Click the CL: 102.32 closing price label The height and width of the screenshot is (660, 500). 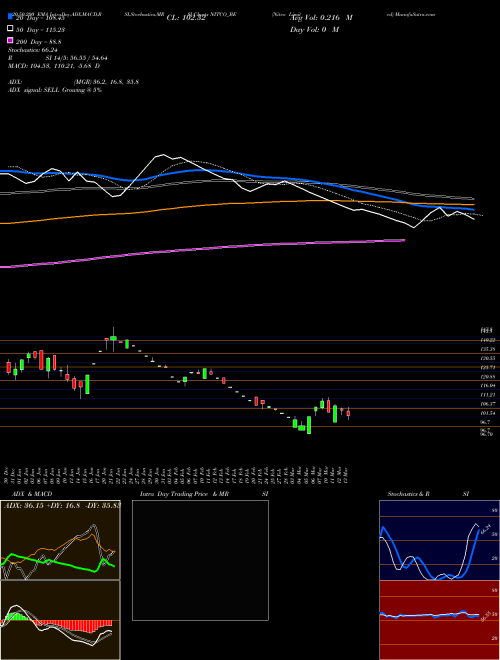tap(186, 18)
